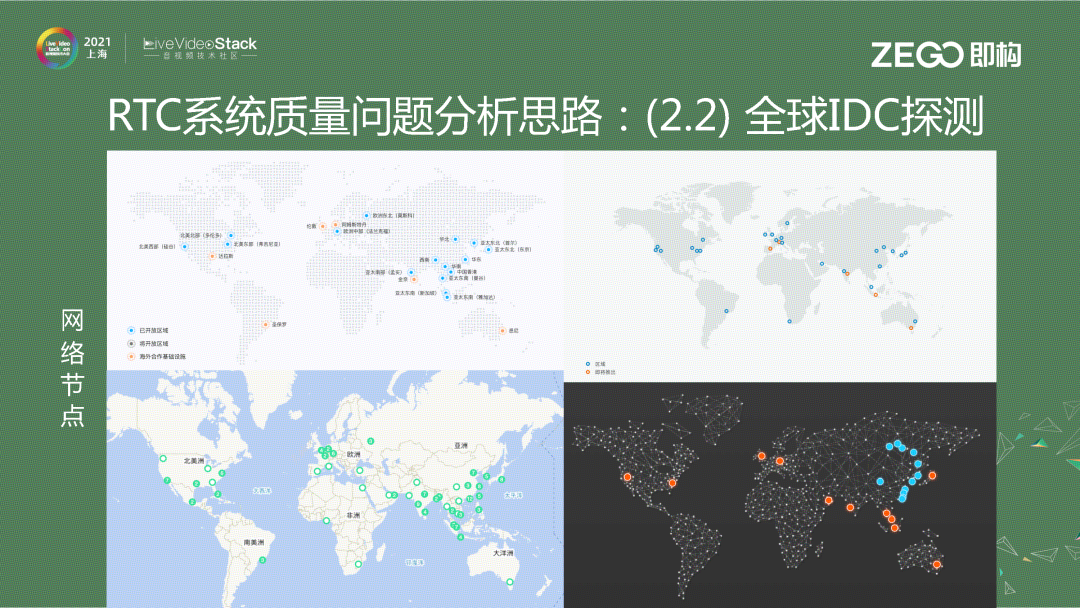The width and height of the screenshot is (1080, 608).
Task: Click the 亚太东北（东京）node marker
Action: (489, 250)
